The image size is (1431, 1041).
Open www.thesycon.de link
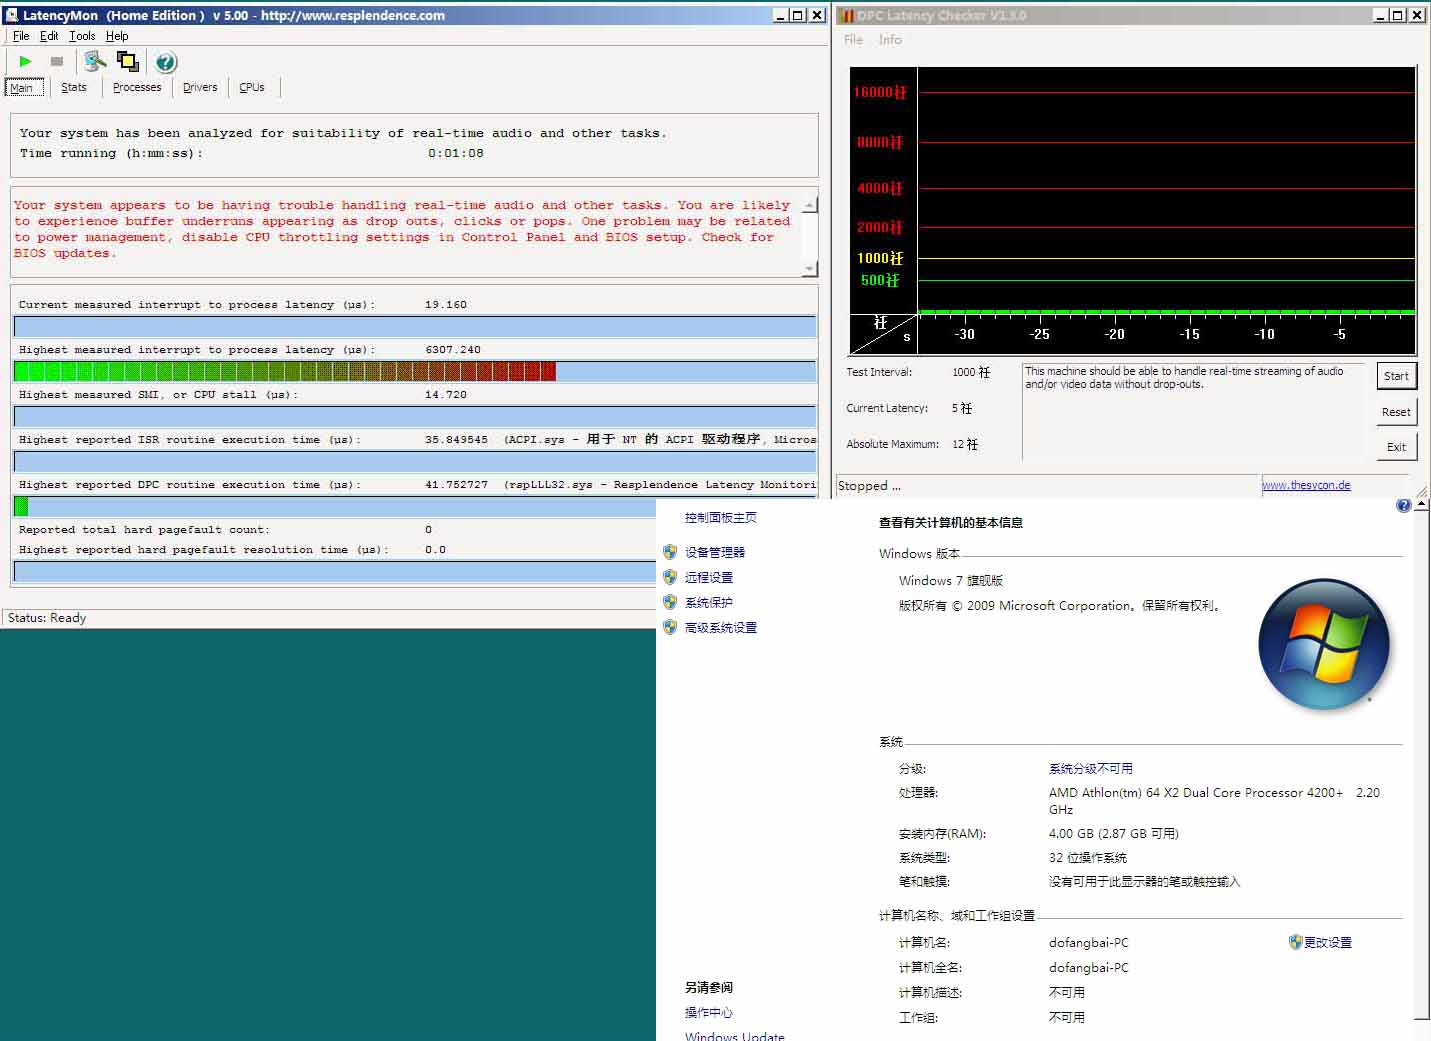pos(1306,485)
